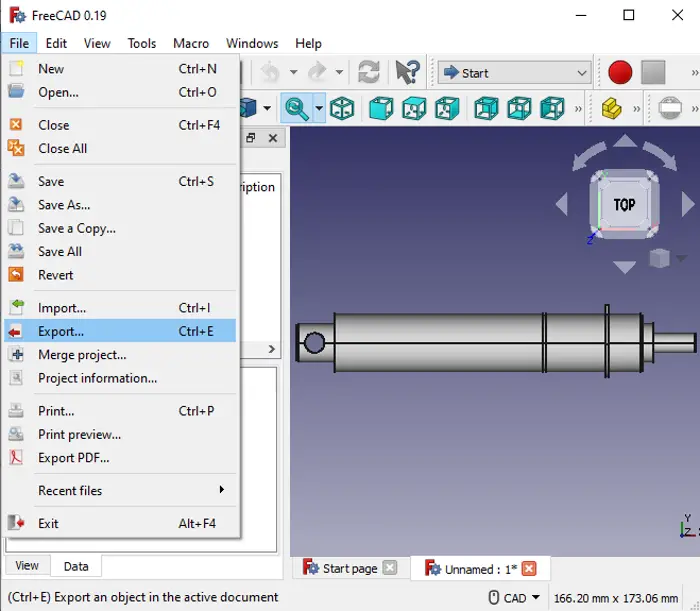Open the zoom fit tool dropdown arrow
Image resolution: width=700 pixels, height=611 pixels.
click(319, 108)
